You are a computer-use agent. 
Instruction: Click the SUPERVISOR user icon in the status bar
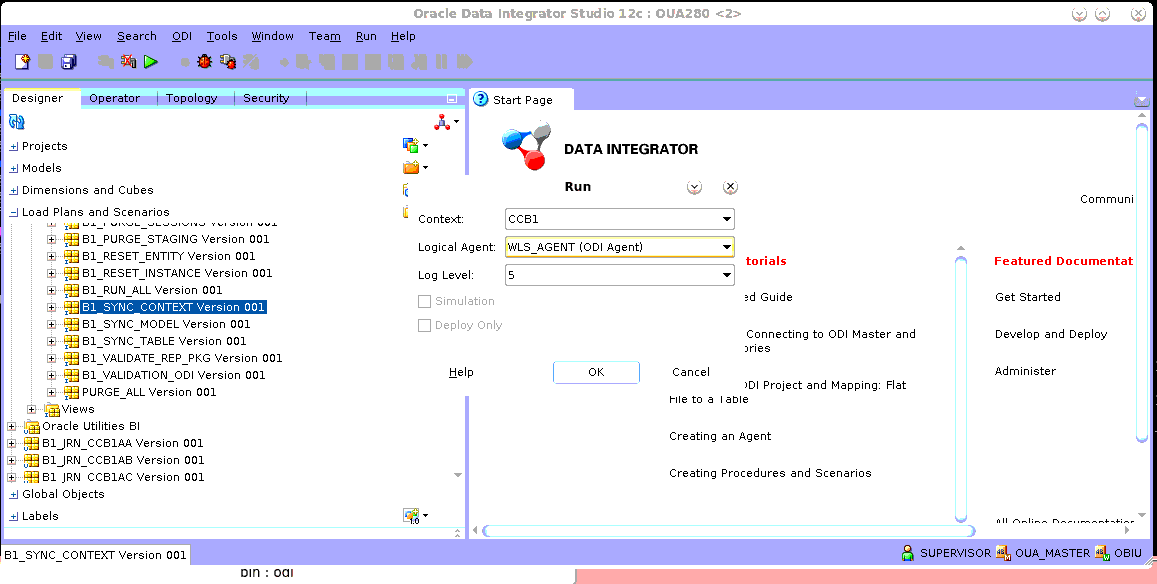pyautogui.click(x=908, y=553)
